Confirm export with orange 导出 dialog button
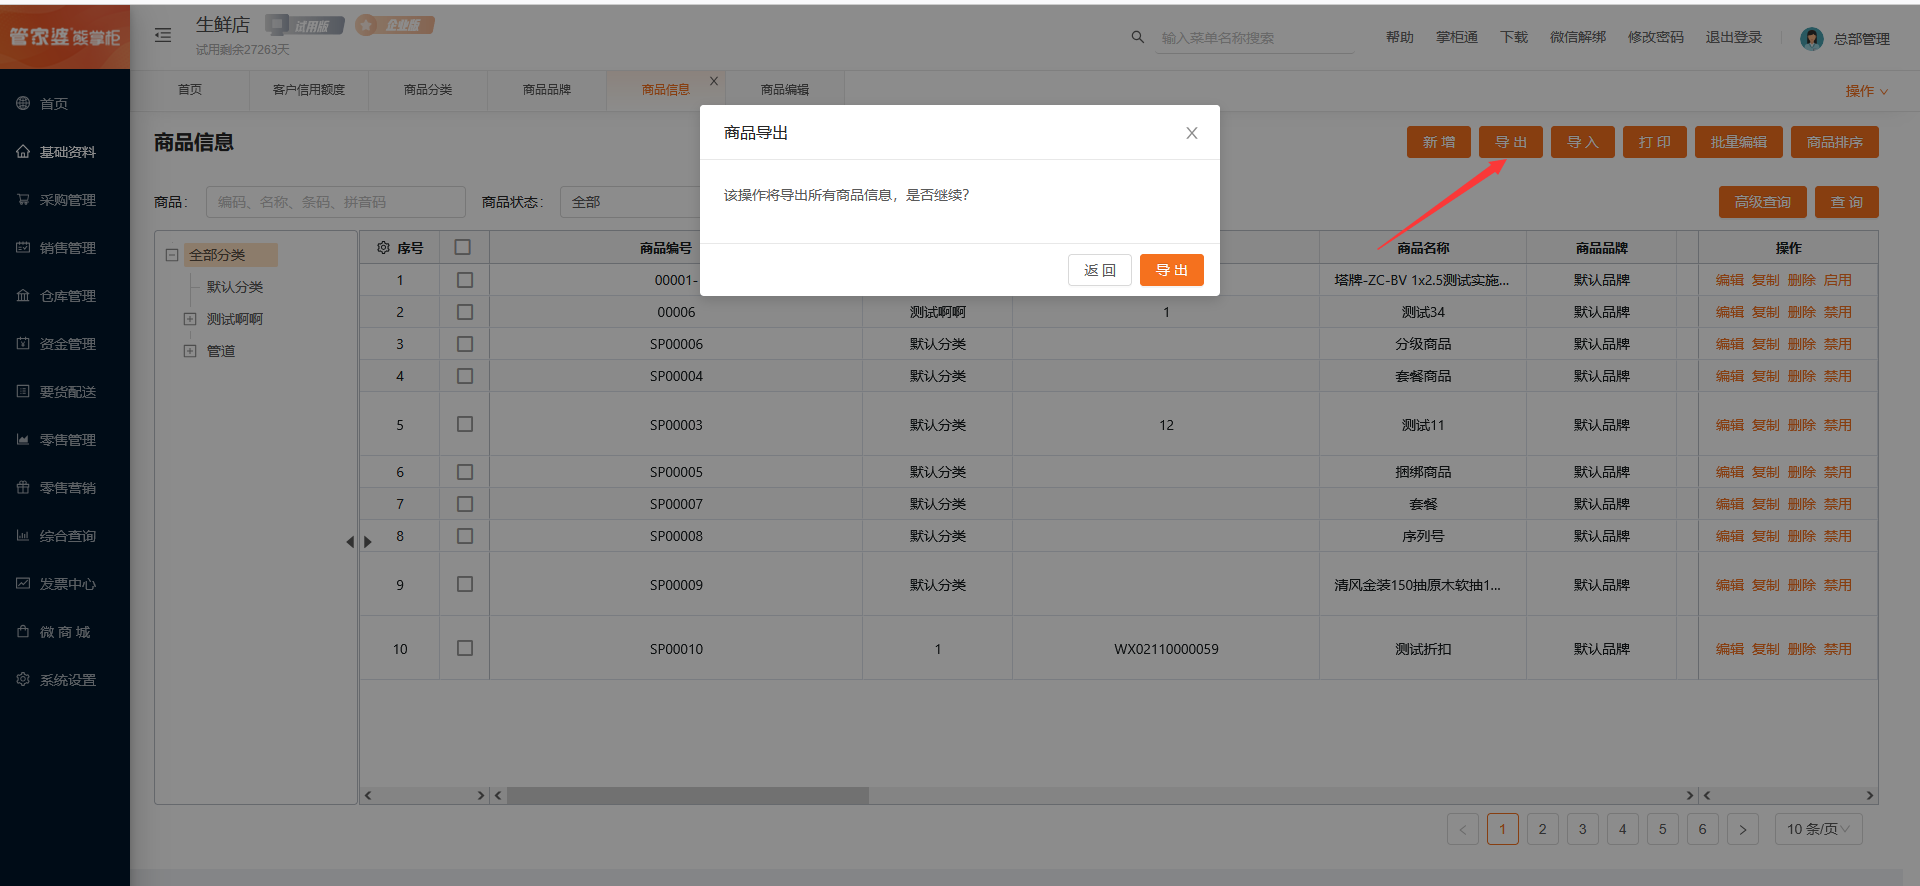 (1171, 270)
